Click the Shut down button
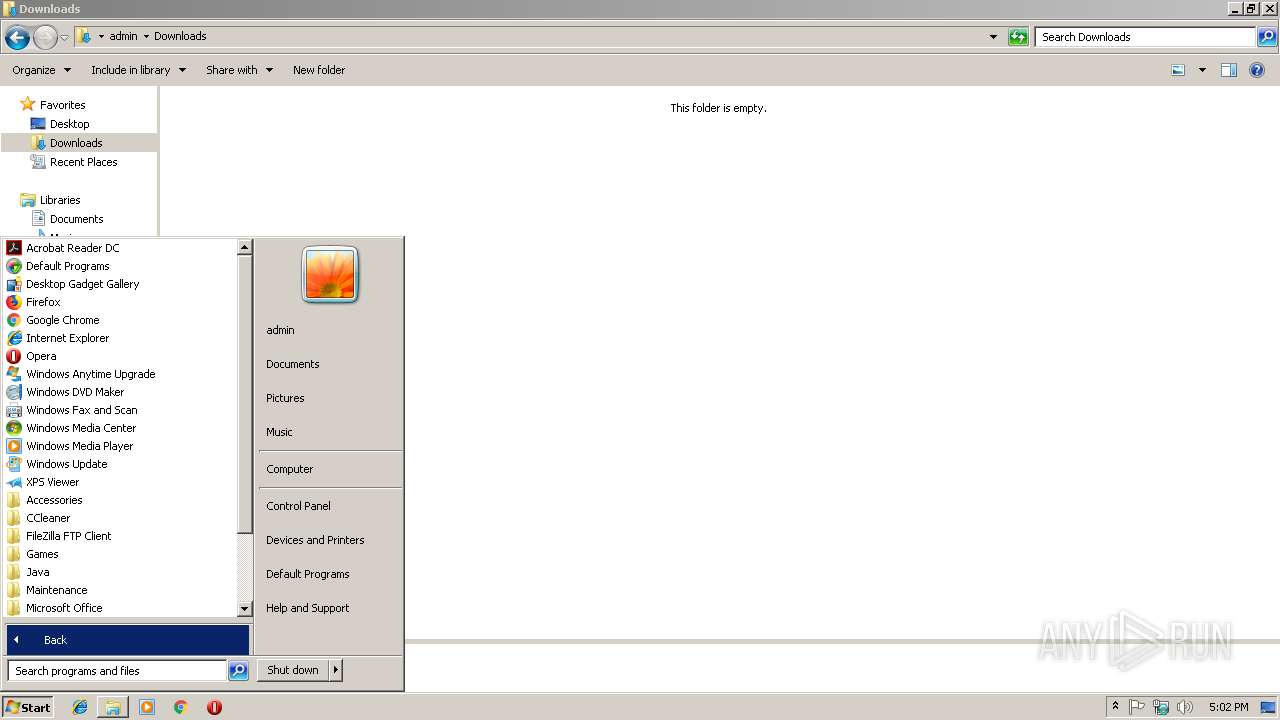 pyautogui.click(x=293, y=670)
